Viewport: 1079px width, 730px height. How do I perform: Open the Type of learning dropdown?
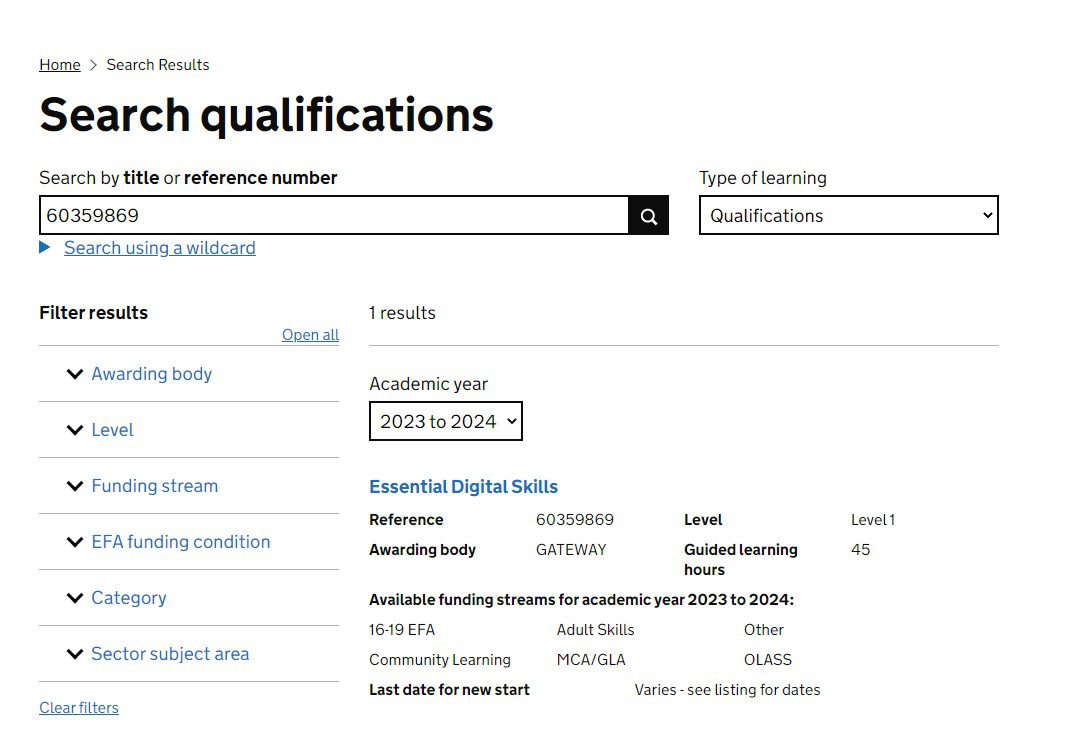(848, 215)
